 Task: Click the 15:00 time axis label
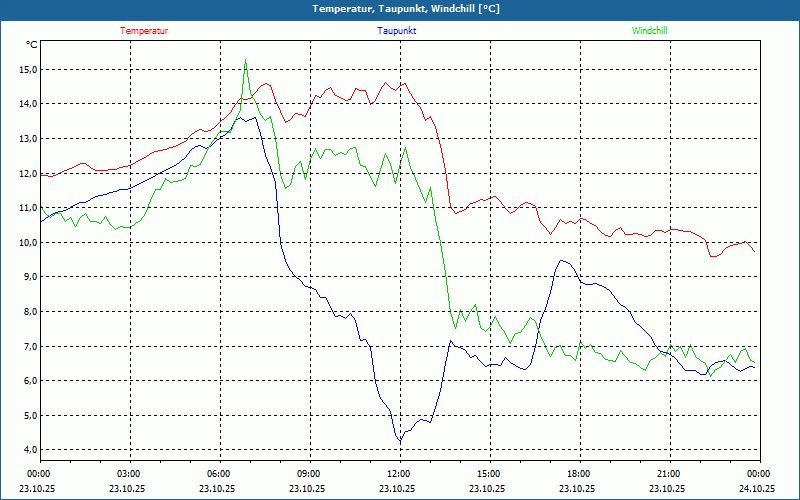tap(490, 473)
